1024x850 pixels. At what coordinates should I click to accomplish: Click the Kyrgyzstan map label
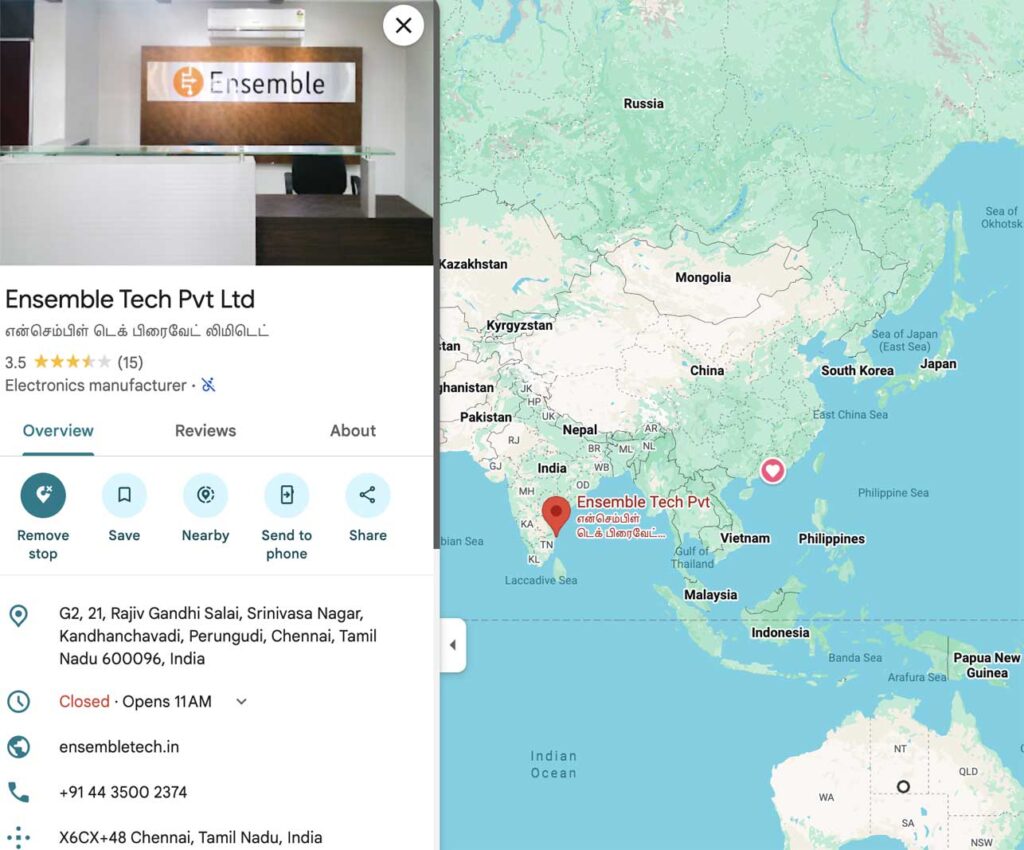pos(519,325)
